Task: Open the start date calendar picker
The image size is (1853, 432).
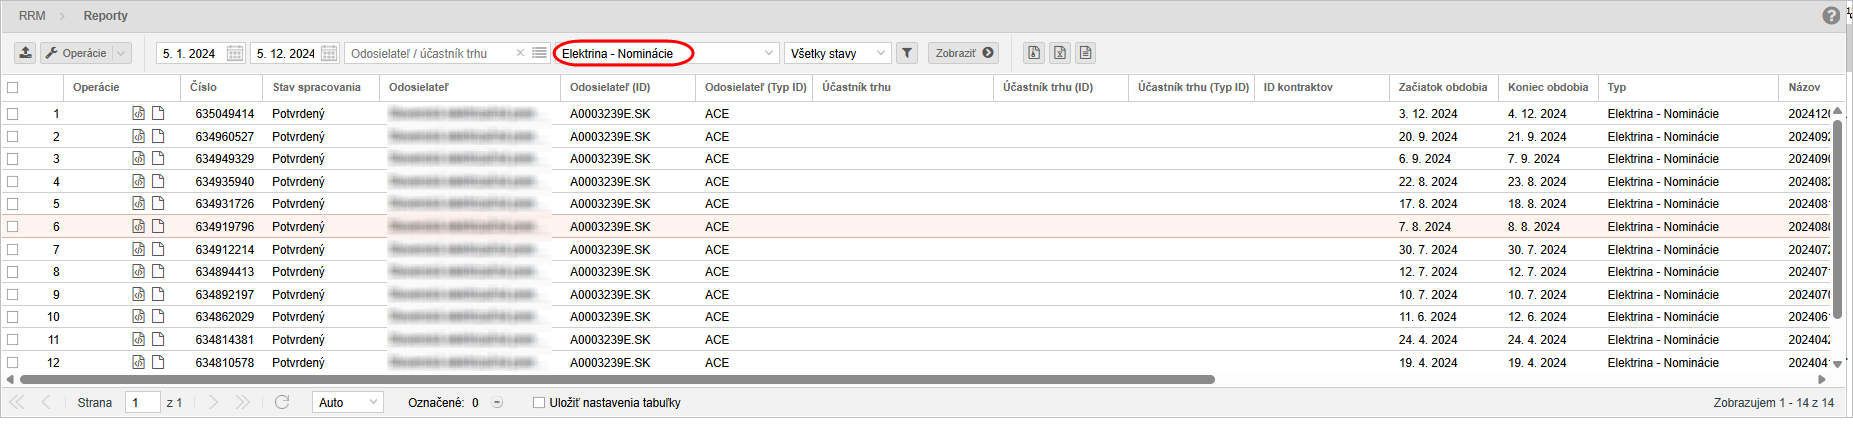Action: [x=235, y=53]
